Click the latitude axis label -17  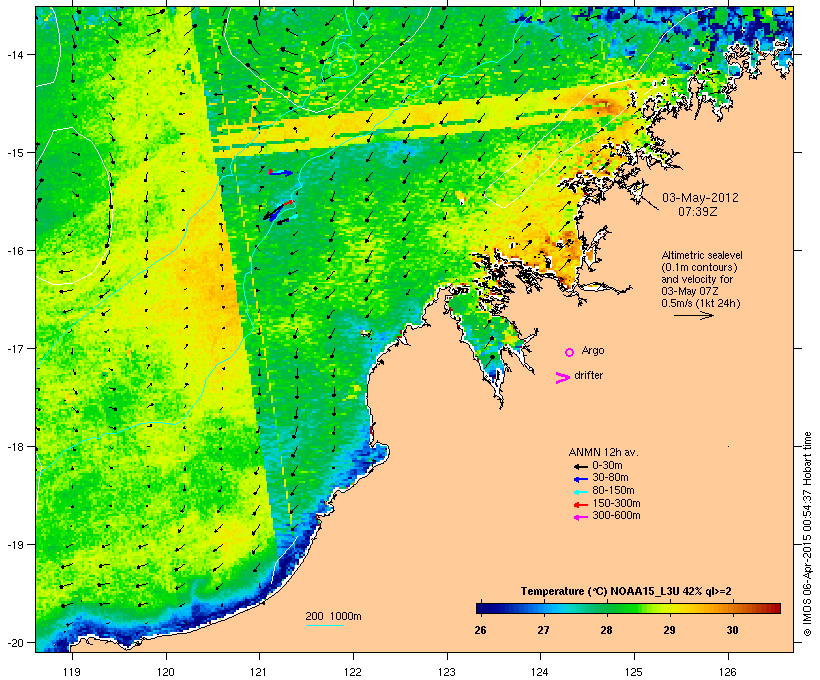14,349
